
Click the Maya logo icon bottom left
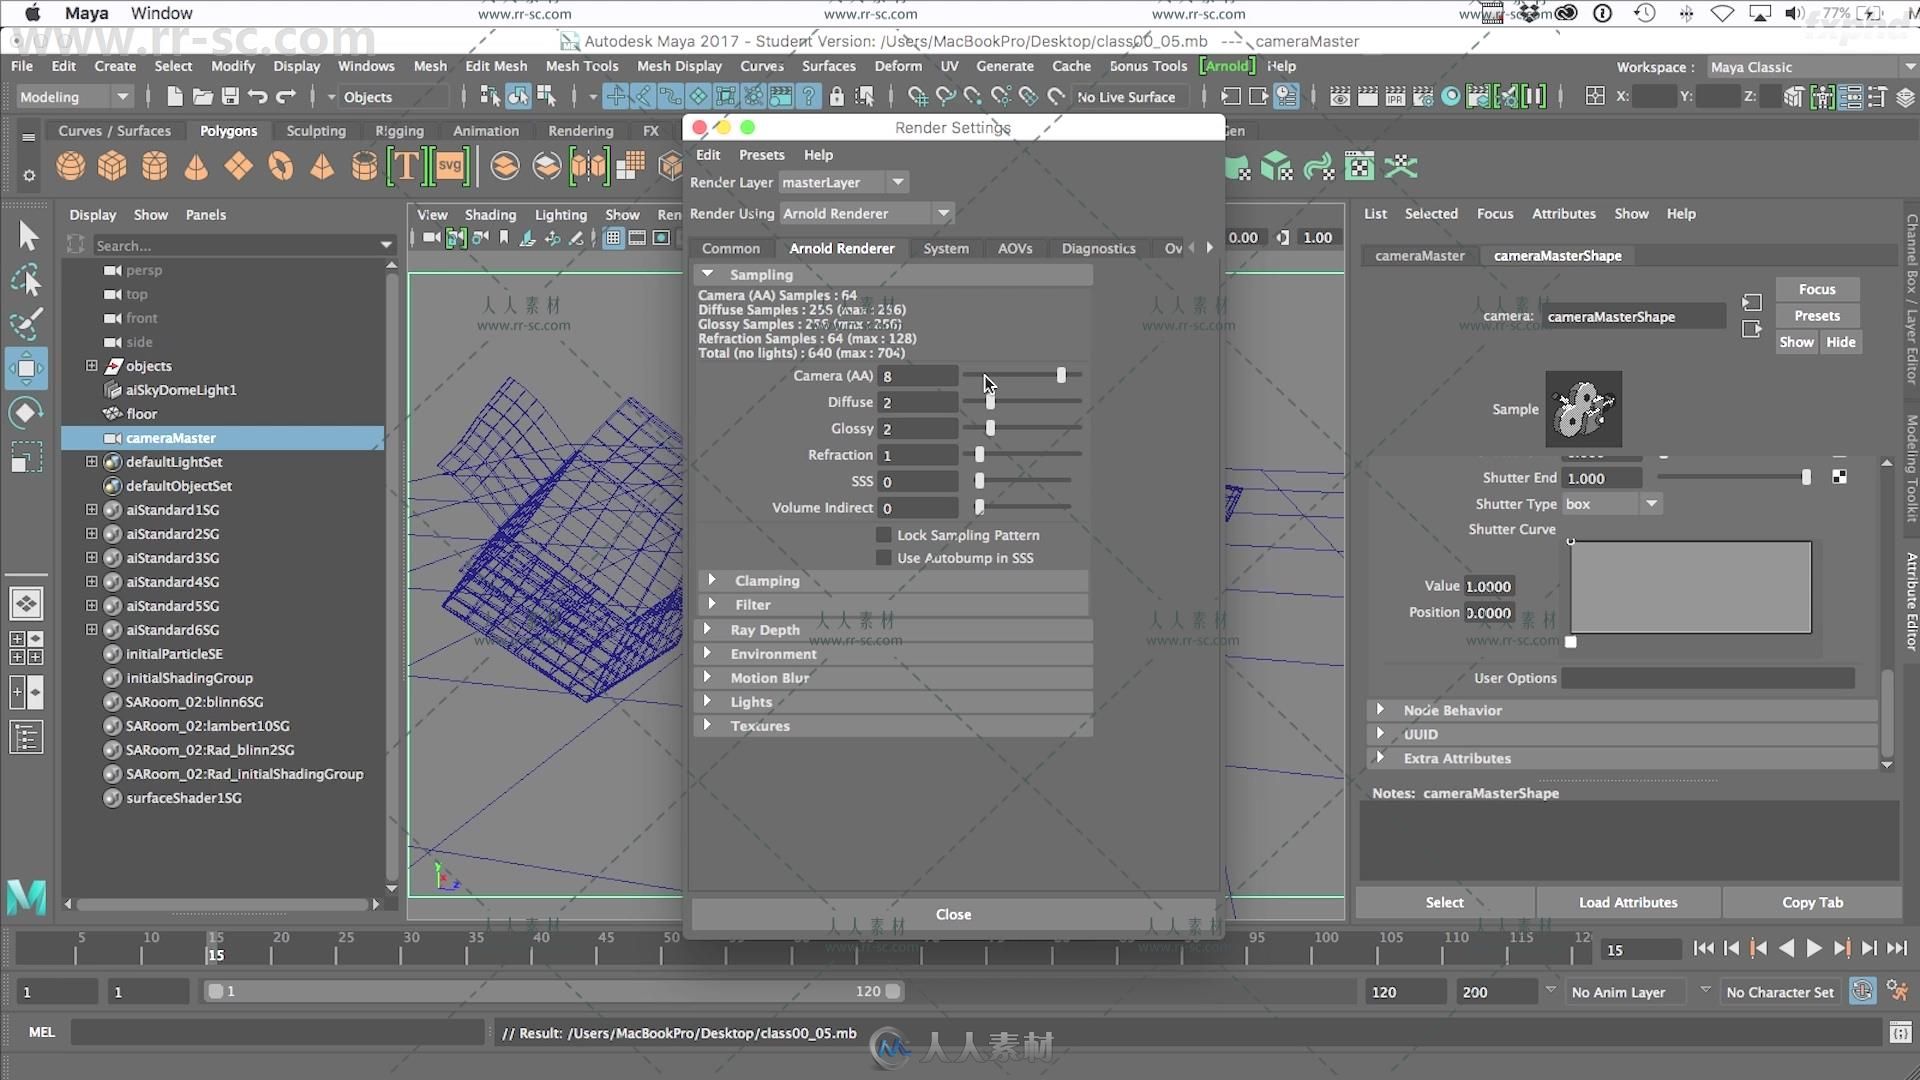(27, 897)
